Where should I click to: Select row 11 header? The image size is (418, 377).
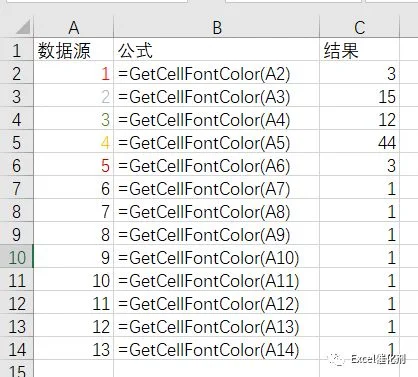(x=17, y=279)
